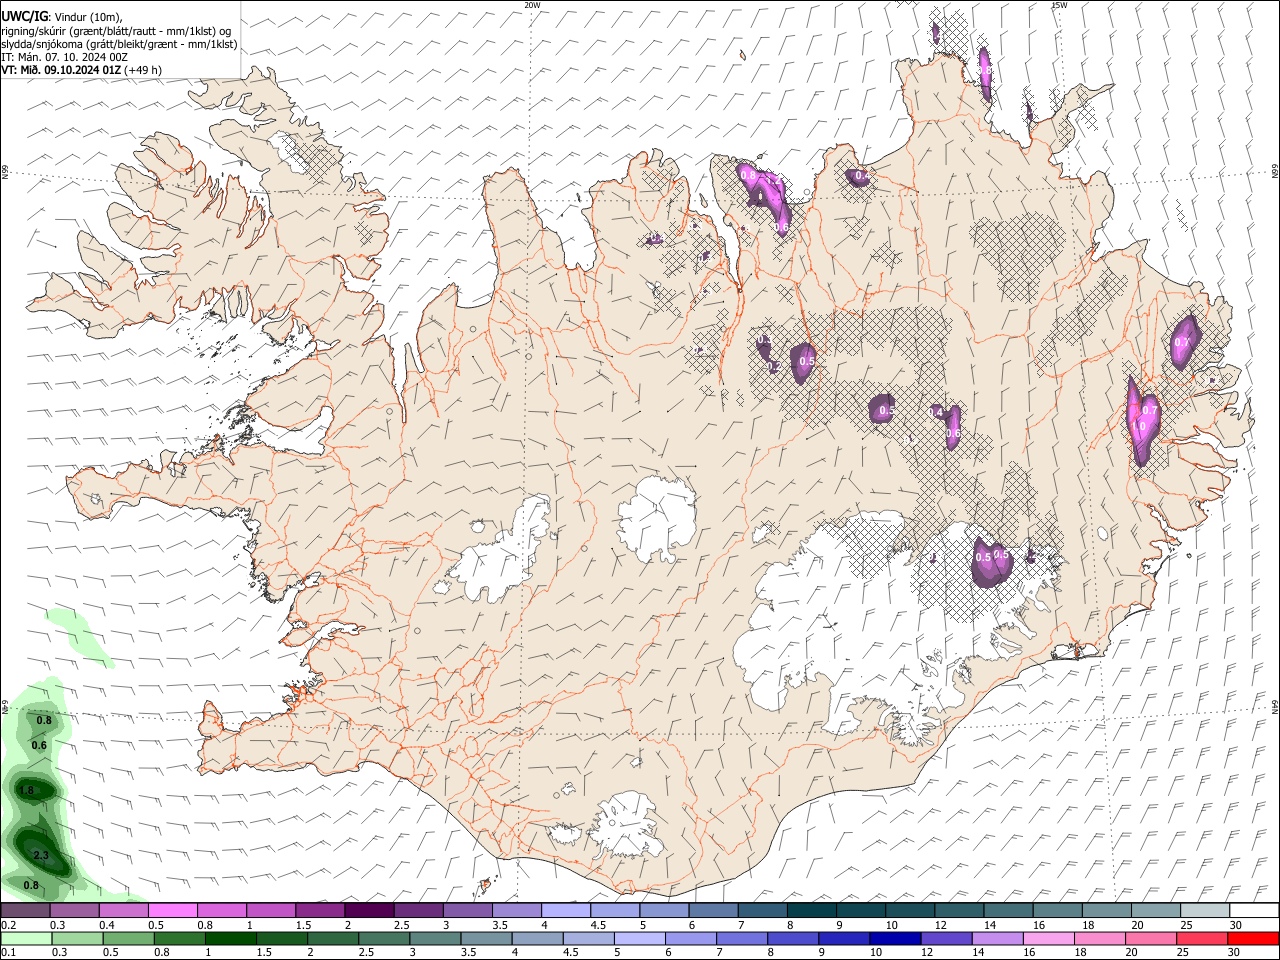Viewport: 1280px width, 960px height.
Task: Select the darkest purple snow swatch from 2 to 2.5
Action: point(369,910)
